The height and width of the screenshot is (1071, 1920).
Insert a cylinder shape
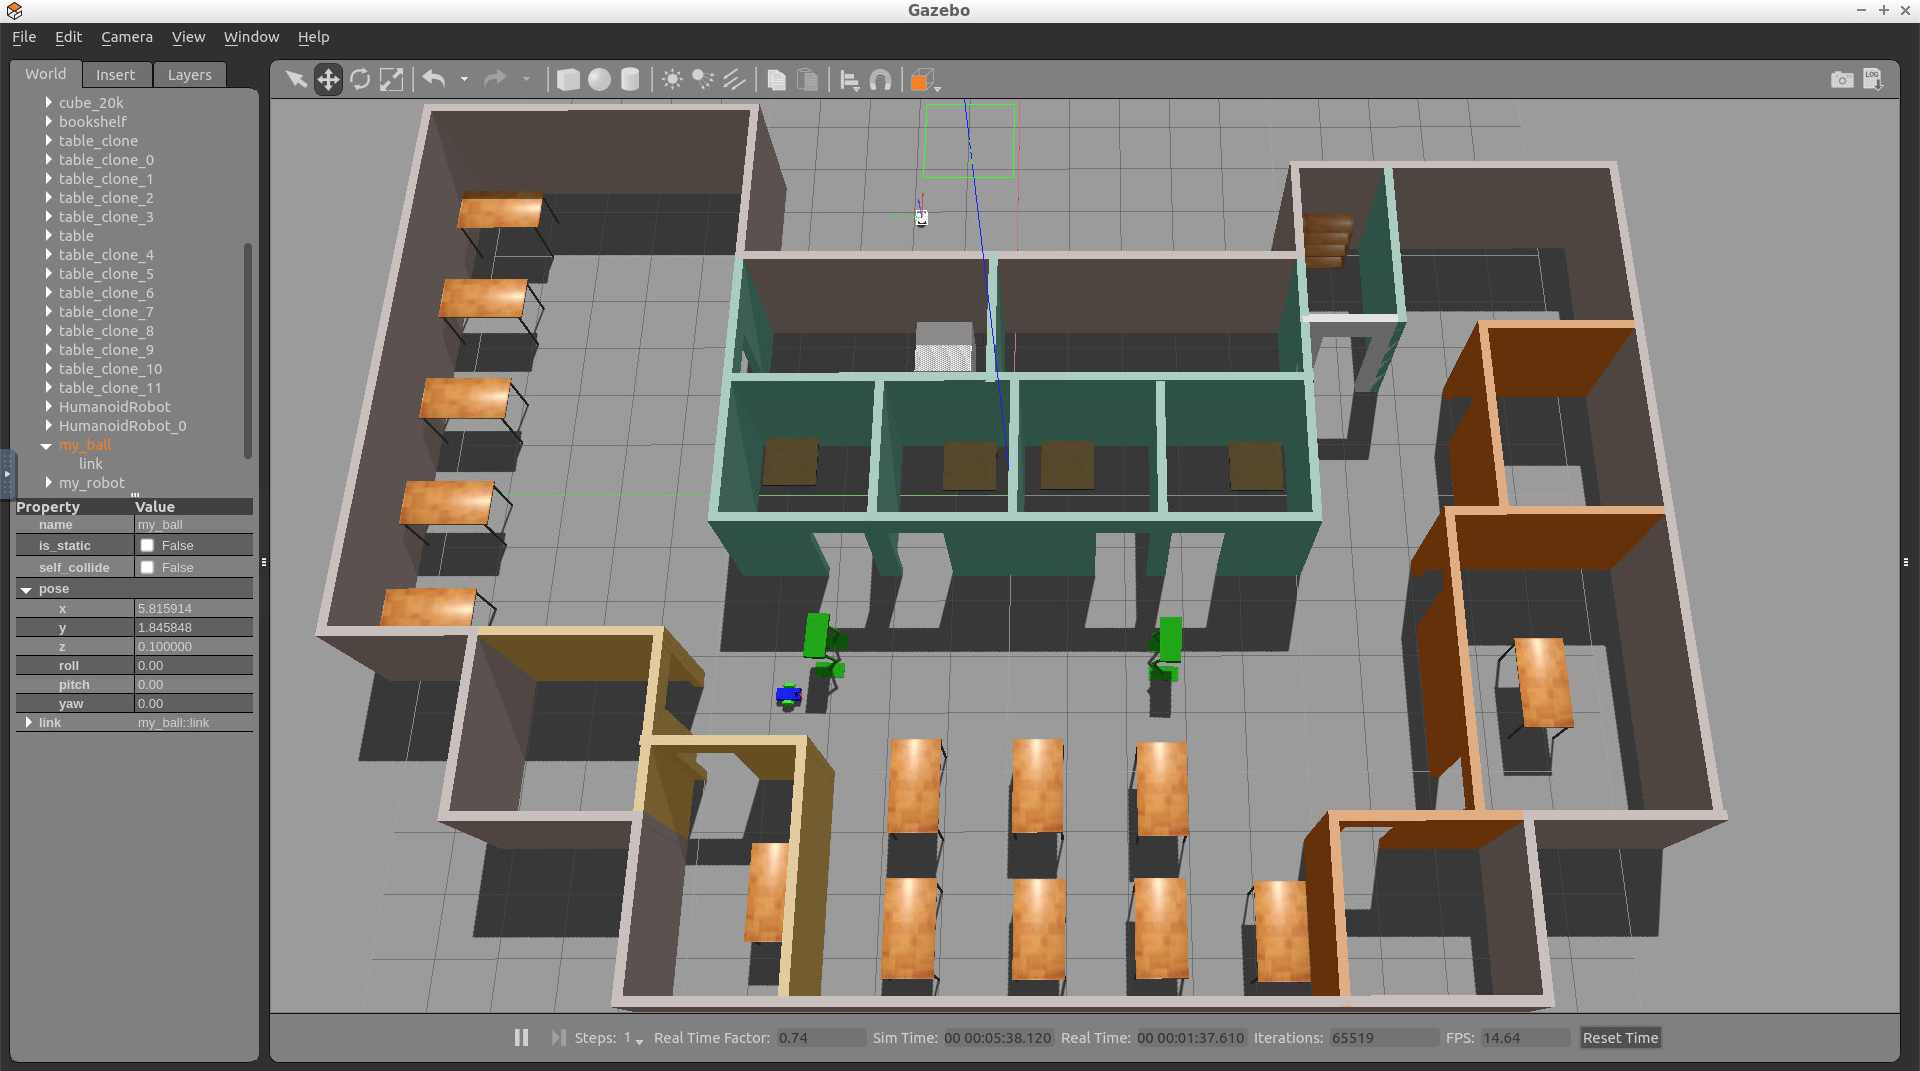(x=630, y=79)
